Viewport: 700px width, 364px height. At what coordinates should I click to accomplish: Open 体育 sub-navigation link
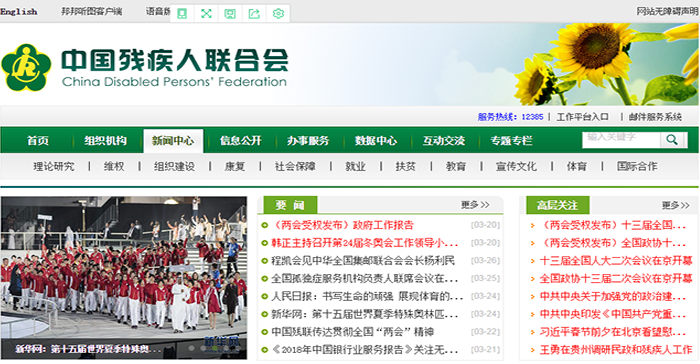click(576, 167)
